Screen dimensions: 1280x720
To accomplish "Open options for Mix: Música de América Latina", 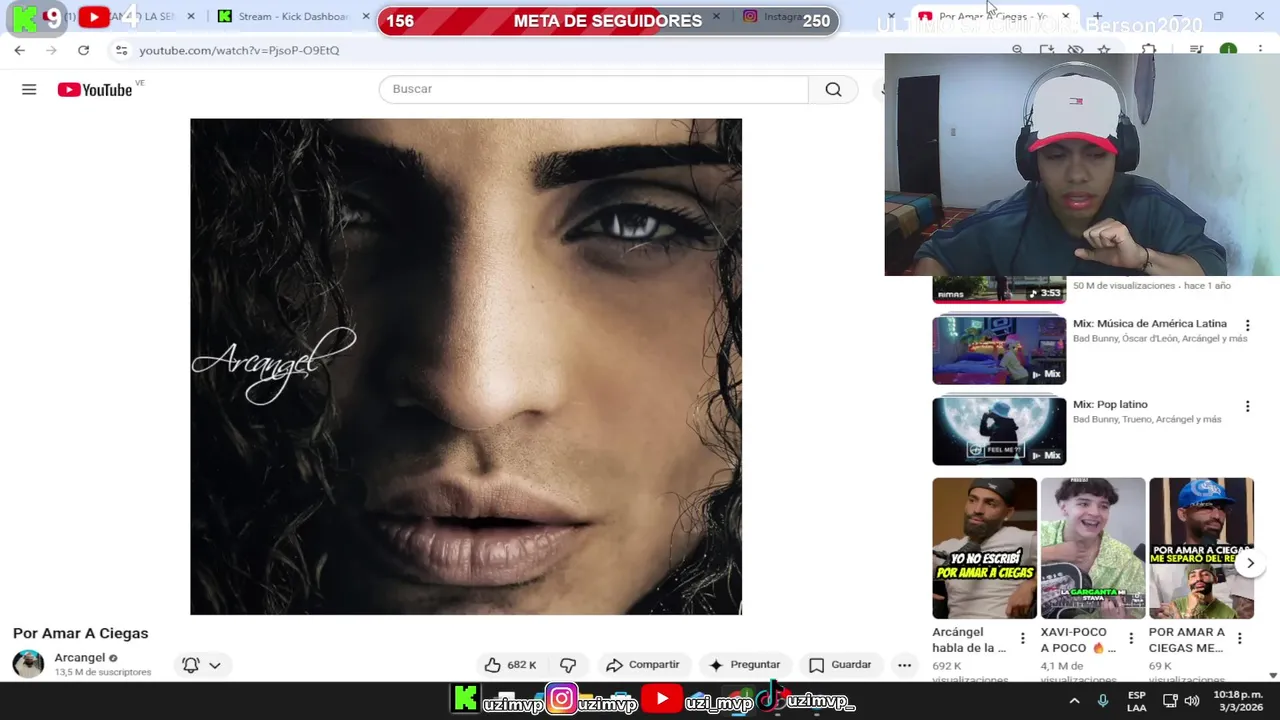I will pyautogui.click(x=1247, y=325).
